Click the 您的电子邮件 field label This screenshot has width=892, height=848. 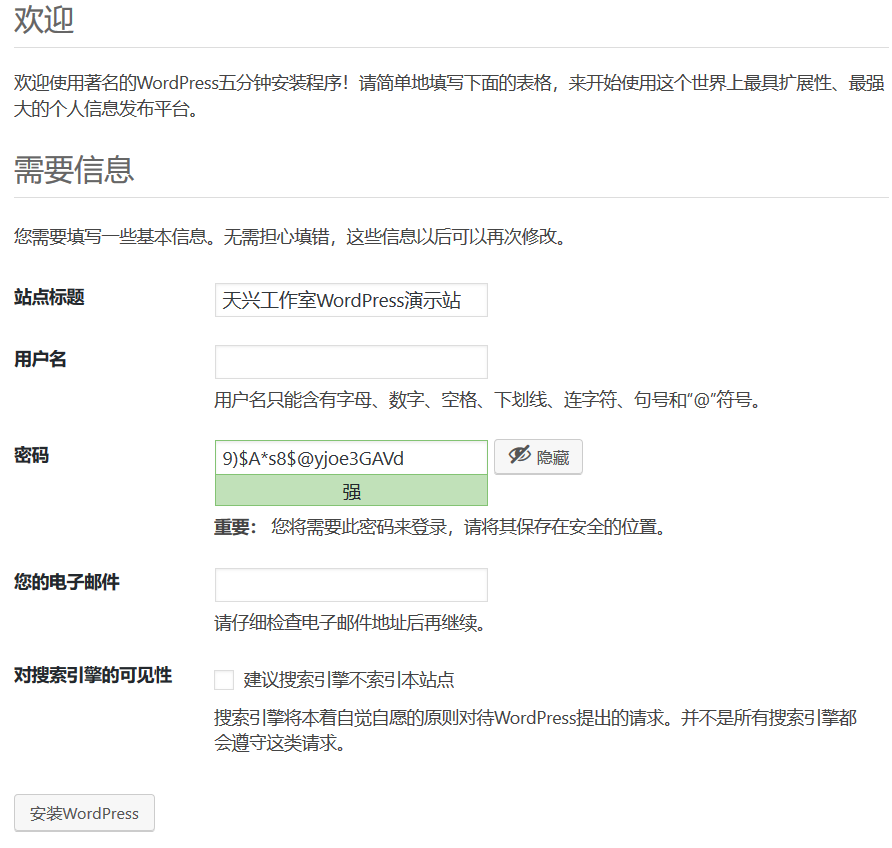tap(67, 582)
